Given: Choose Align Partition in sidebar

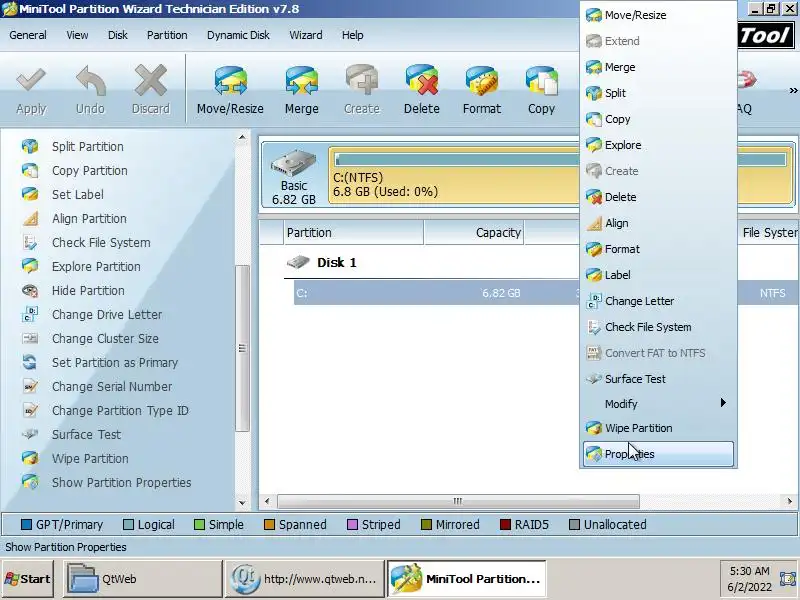Looking at the screenshot, I should 89,218.
